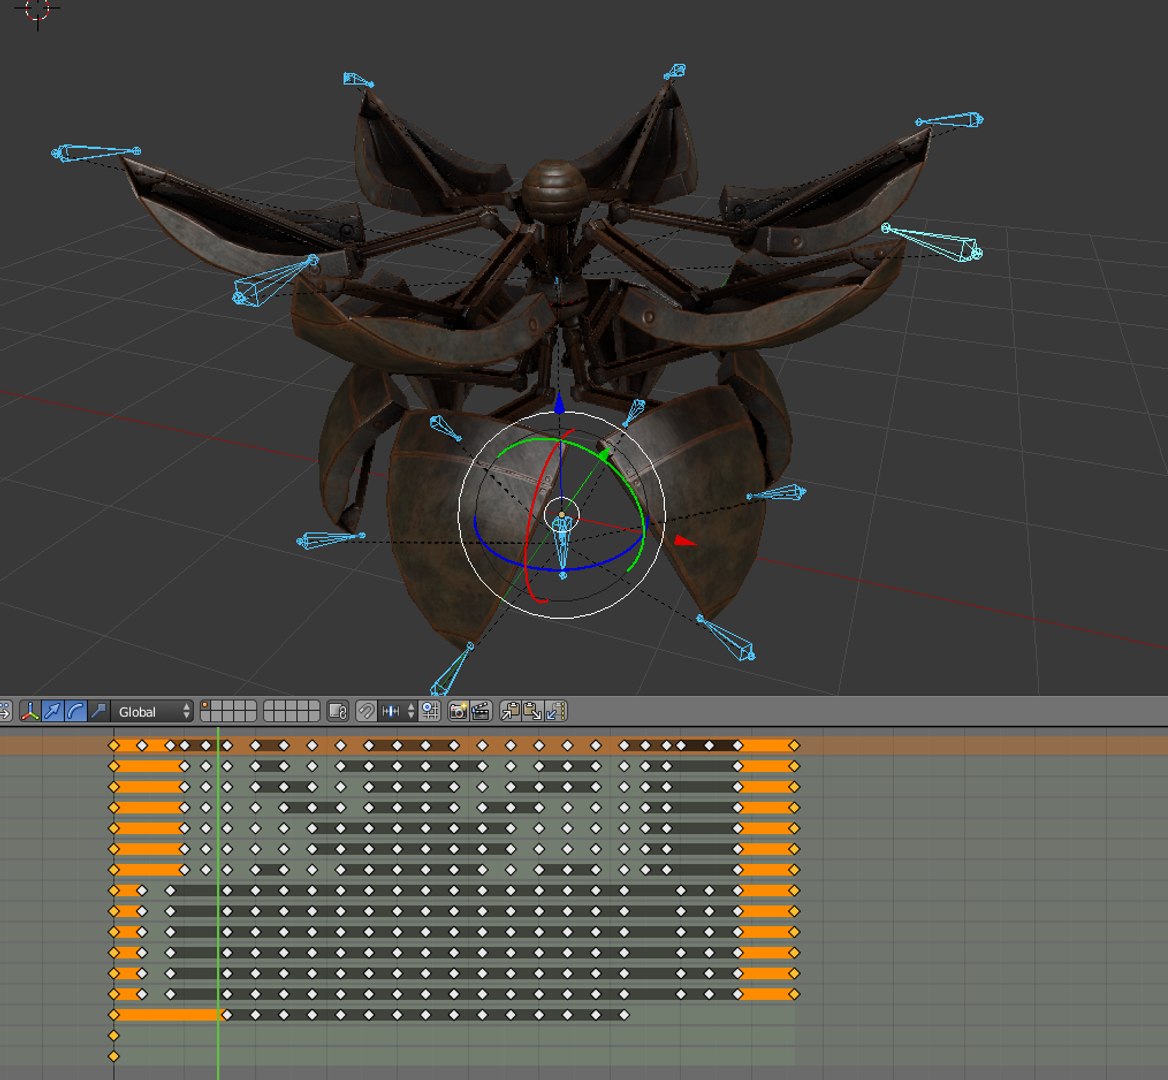Click the 3D cursor crosshair in the viewport corner
The image size is (1168, 1080).
(37, 10)
